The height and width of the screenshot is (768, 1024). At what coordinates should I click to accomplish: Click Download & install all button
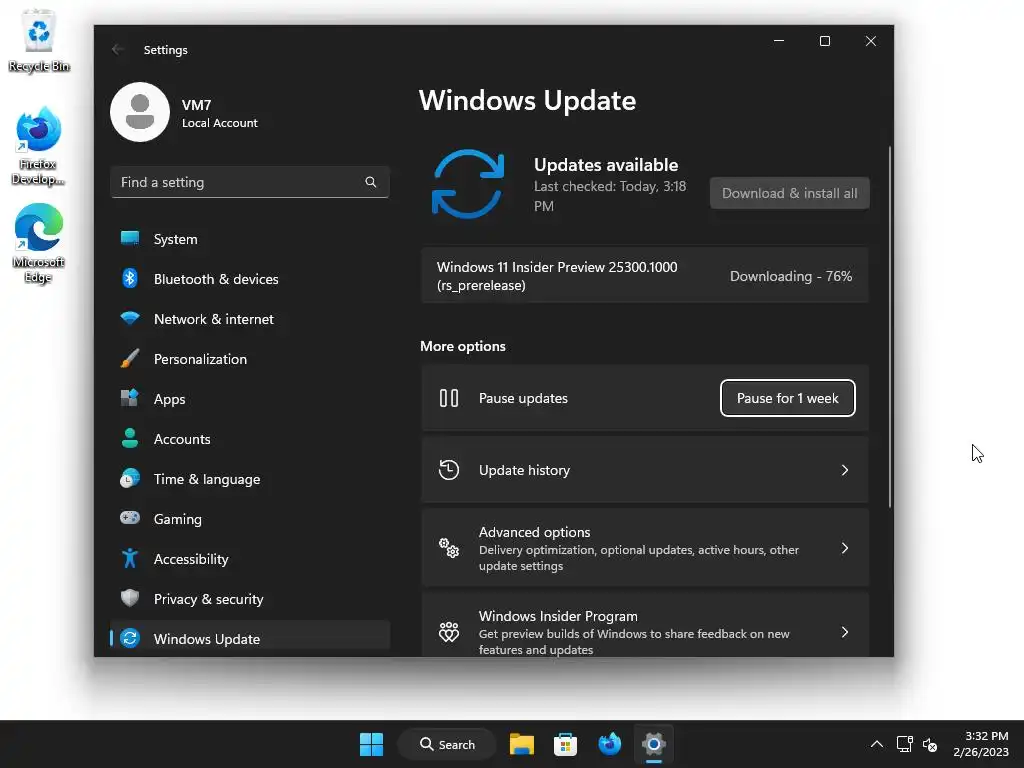(x=790, y=193)
